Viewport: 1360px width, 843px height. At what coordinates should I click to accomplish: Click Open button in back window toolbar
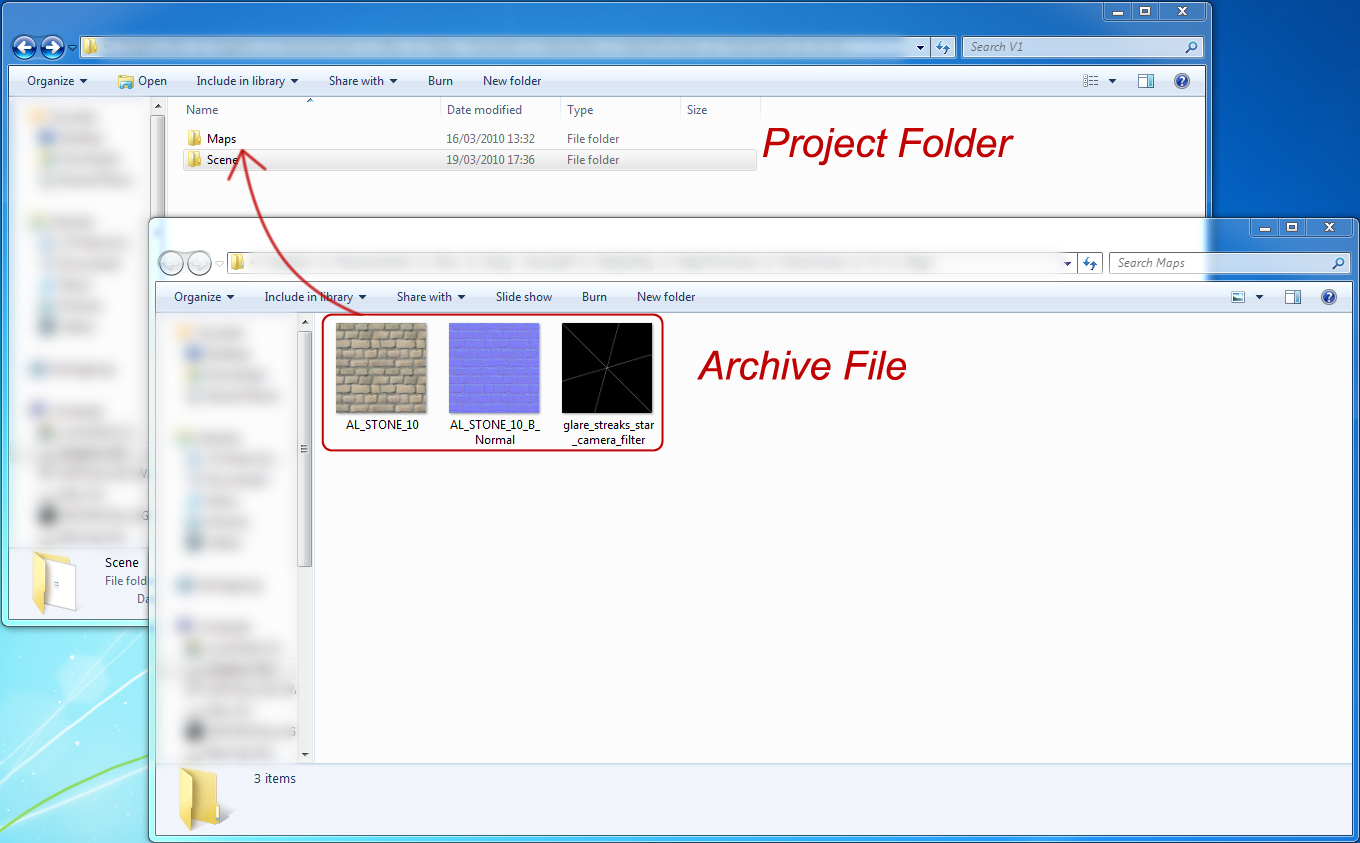[142, 81]
